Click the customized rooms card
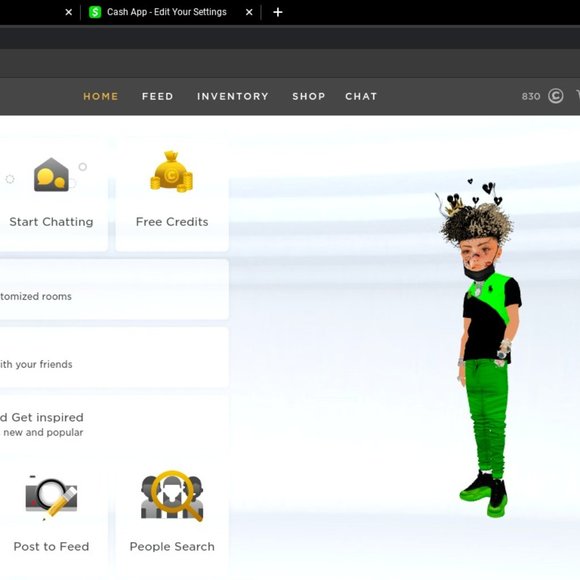The width and height of the screenshot is (580, 580). pos(114,289)
